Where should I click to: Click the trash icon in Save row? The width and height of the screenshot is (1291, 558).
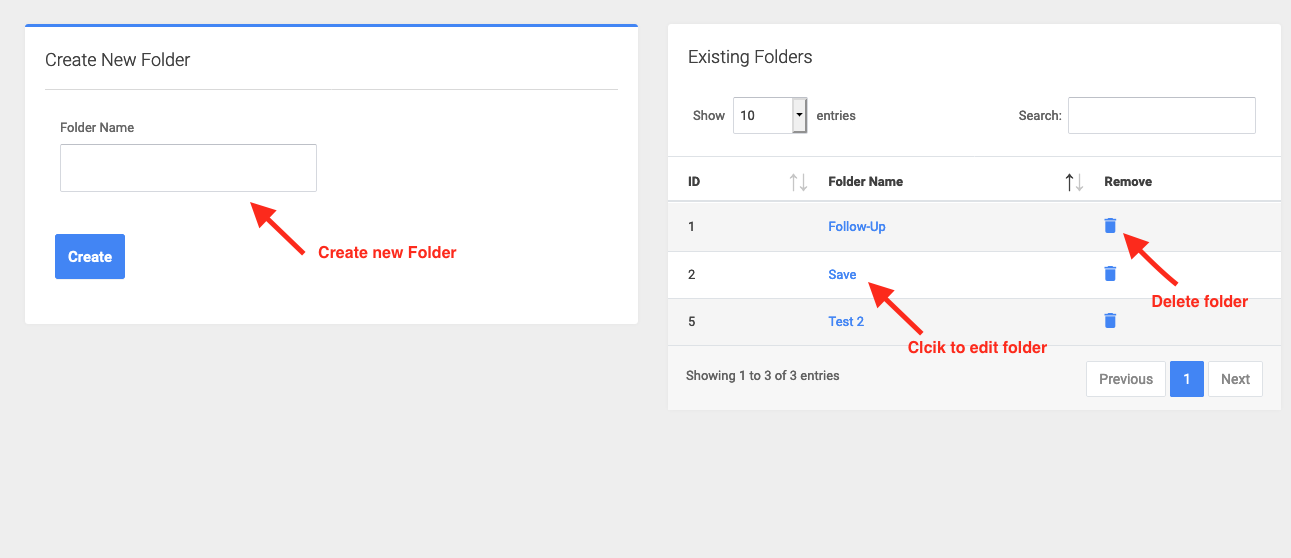(x=1110, y=273)
